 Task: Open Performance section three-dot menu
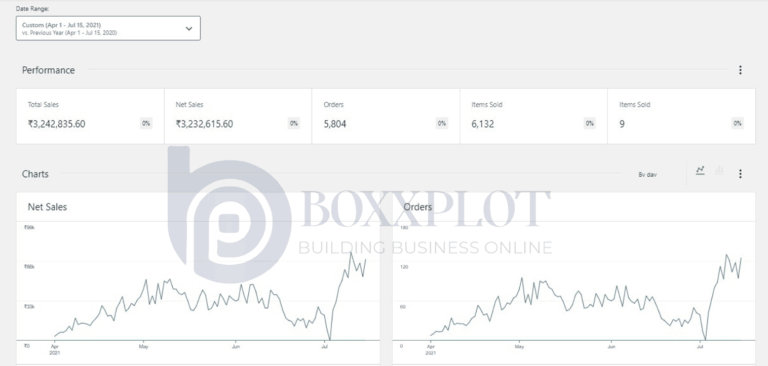(x=740, y=70)
